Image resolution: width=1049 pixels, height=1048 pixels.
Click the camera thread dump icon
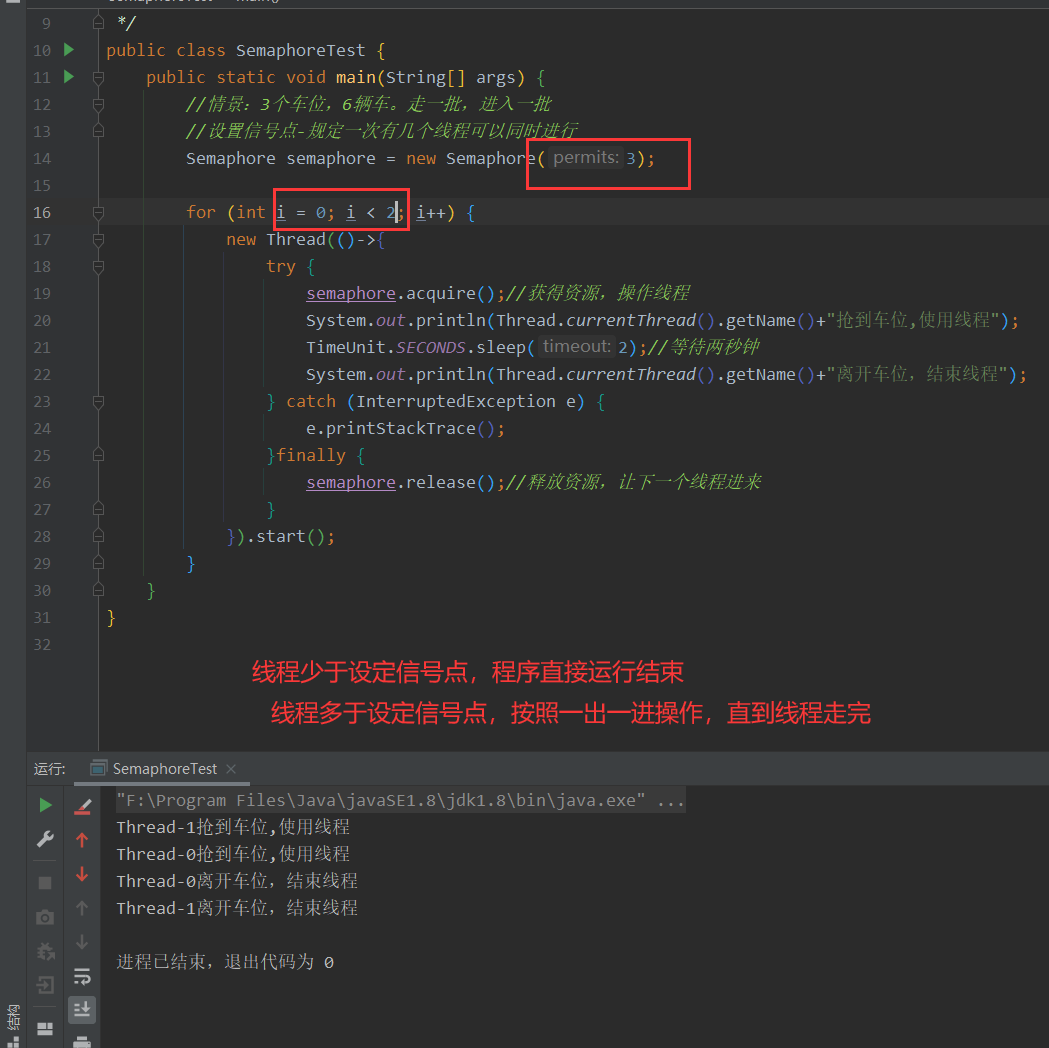45,917
